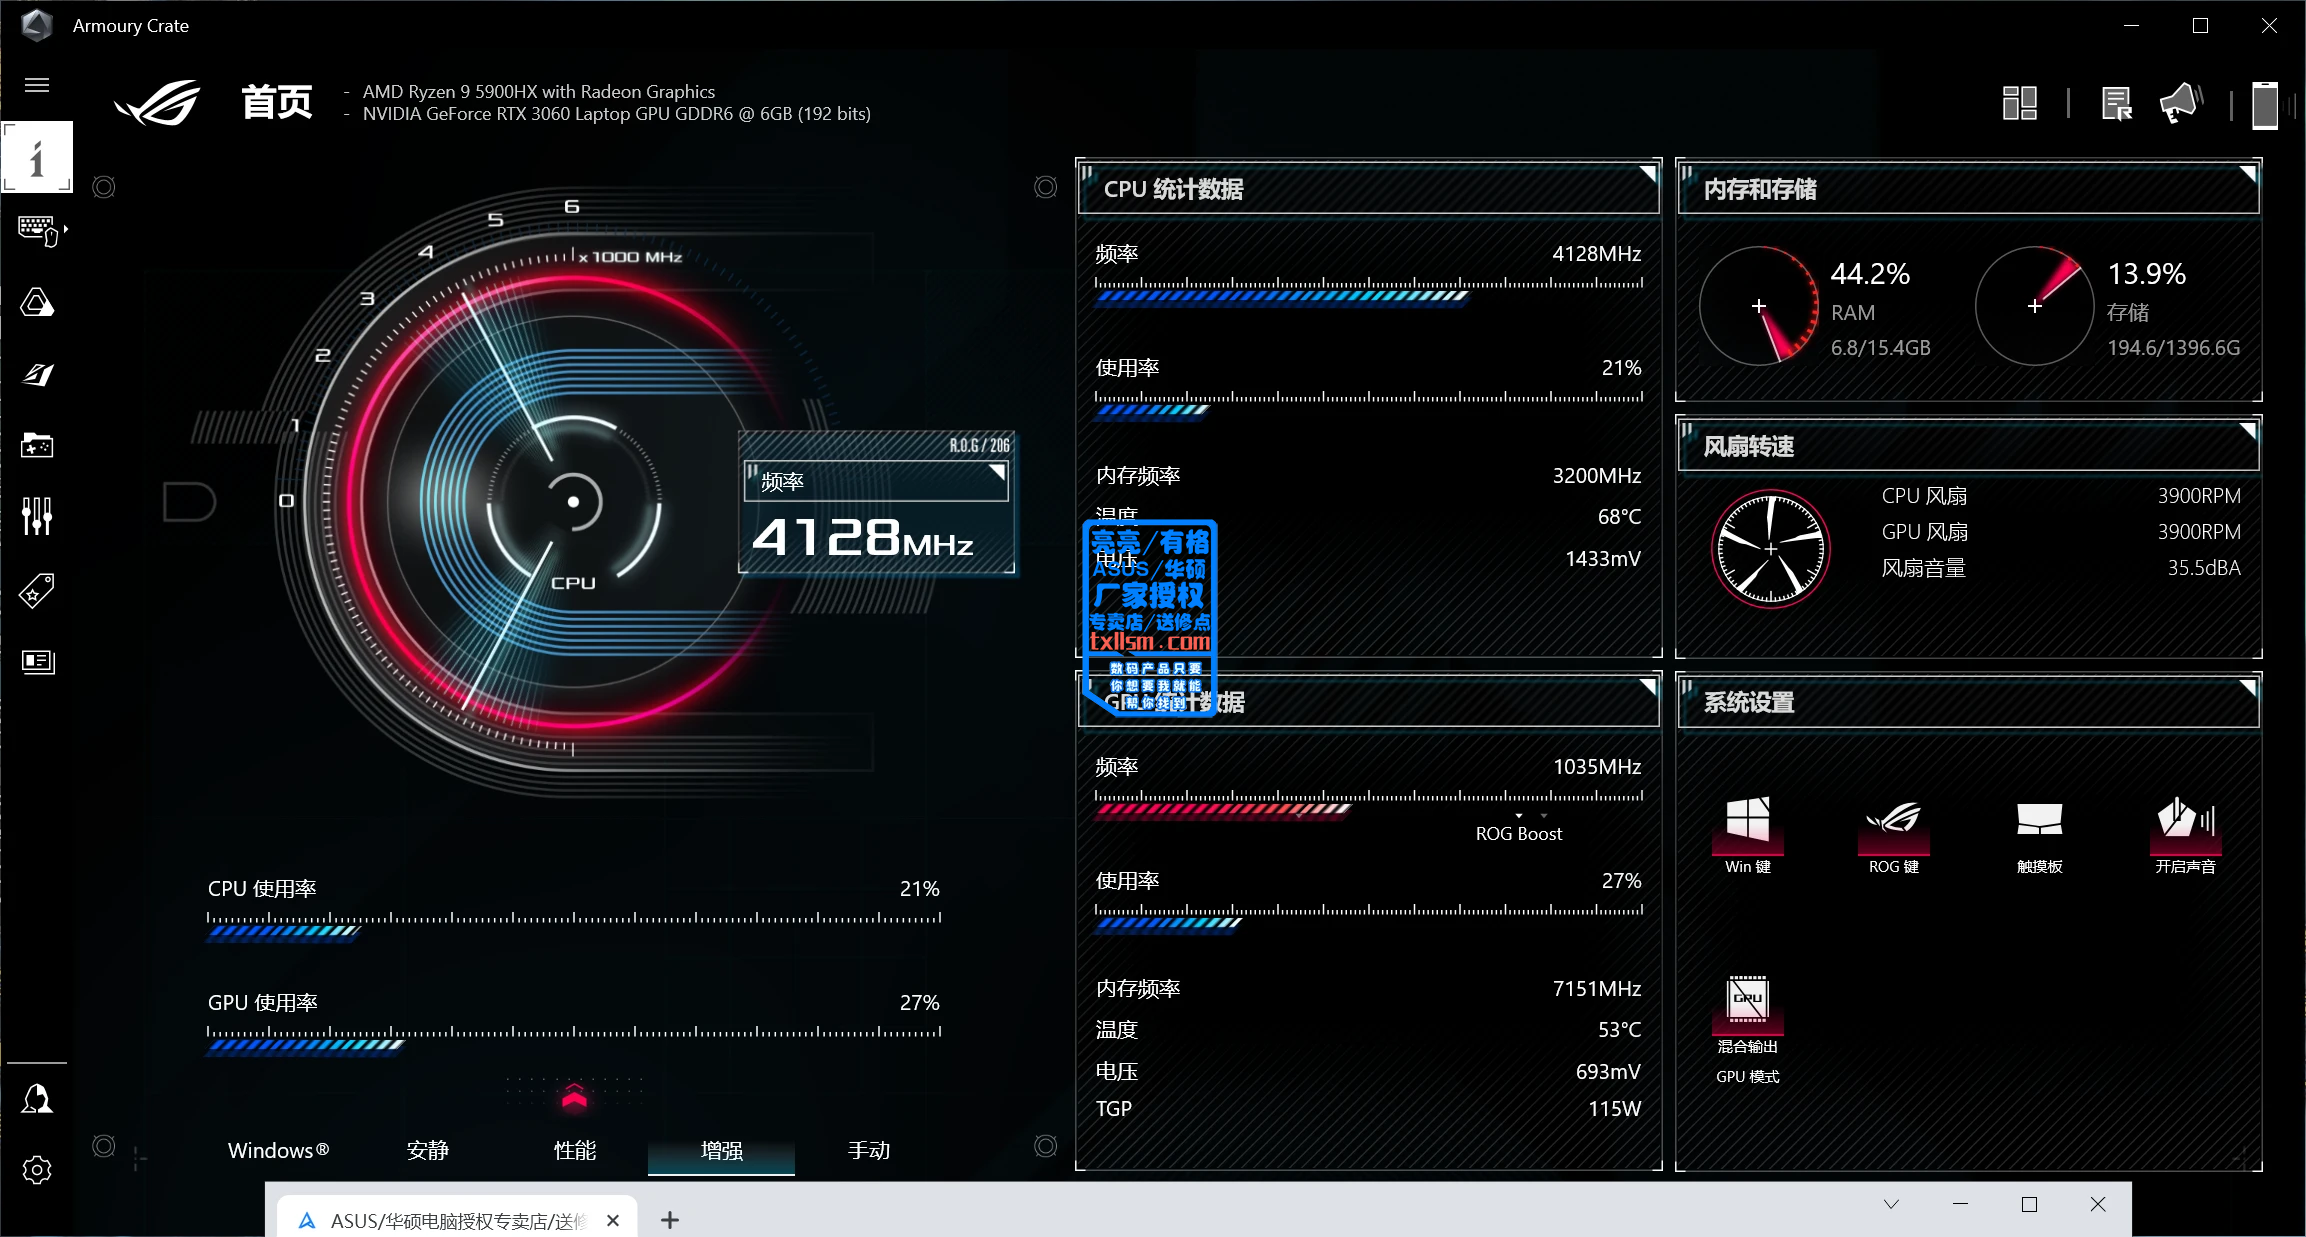Select the 安静 silent mode

[x=428, y=1150]
